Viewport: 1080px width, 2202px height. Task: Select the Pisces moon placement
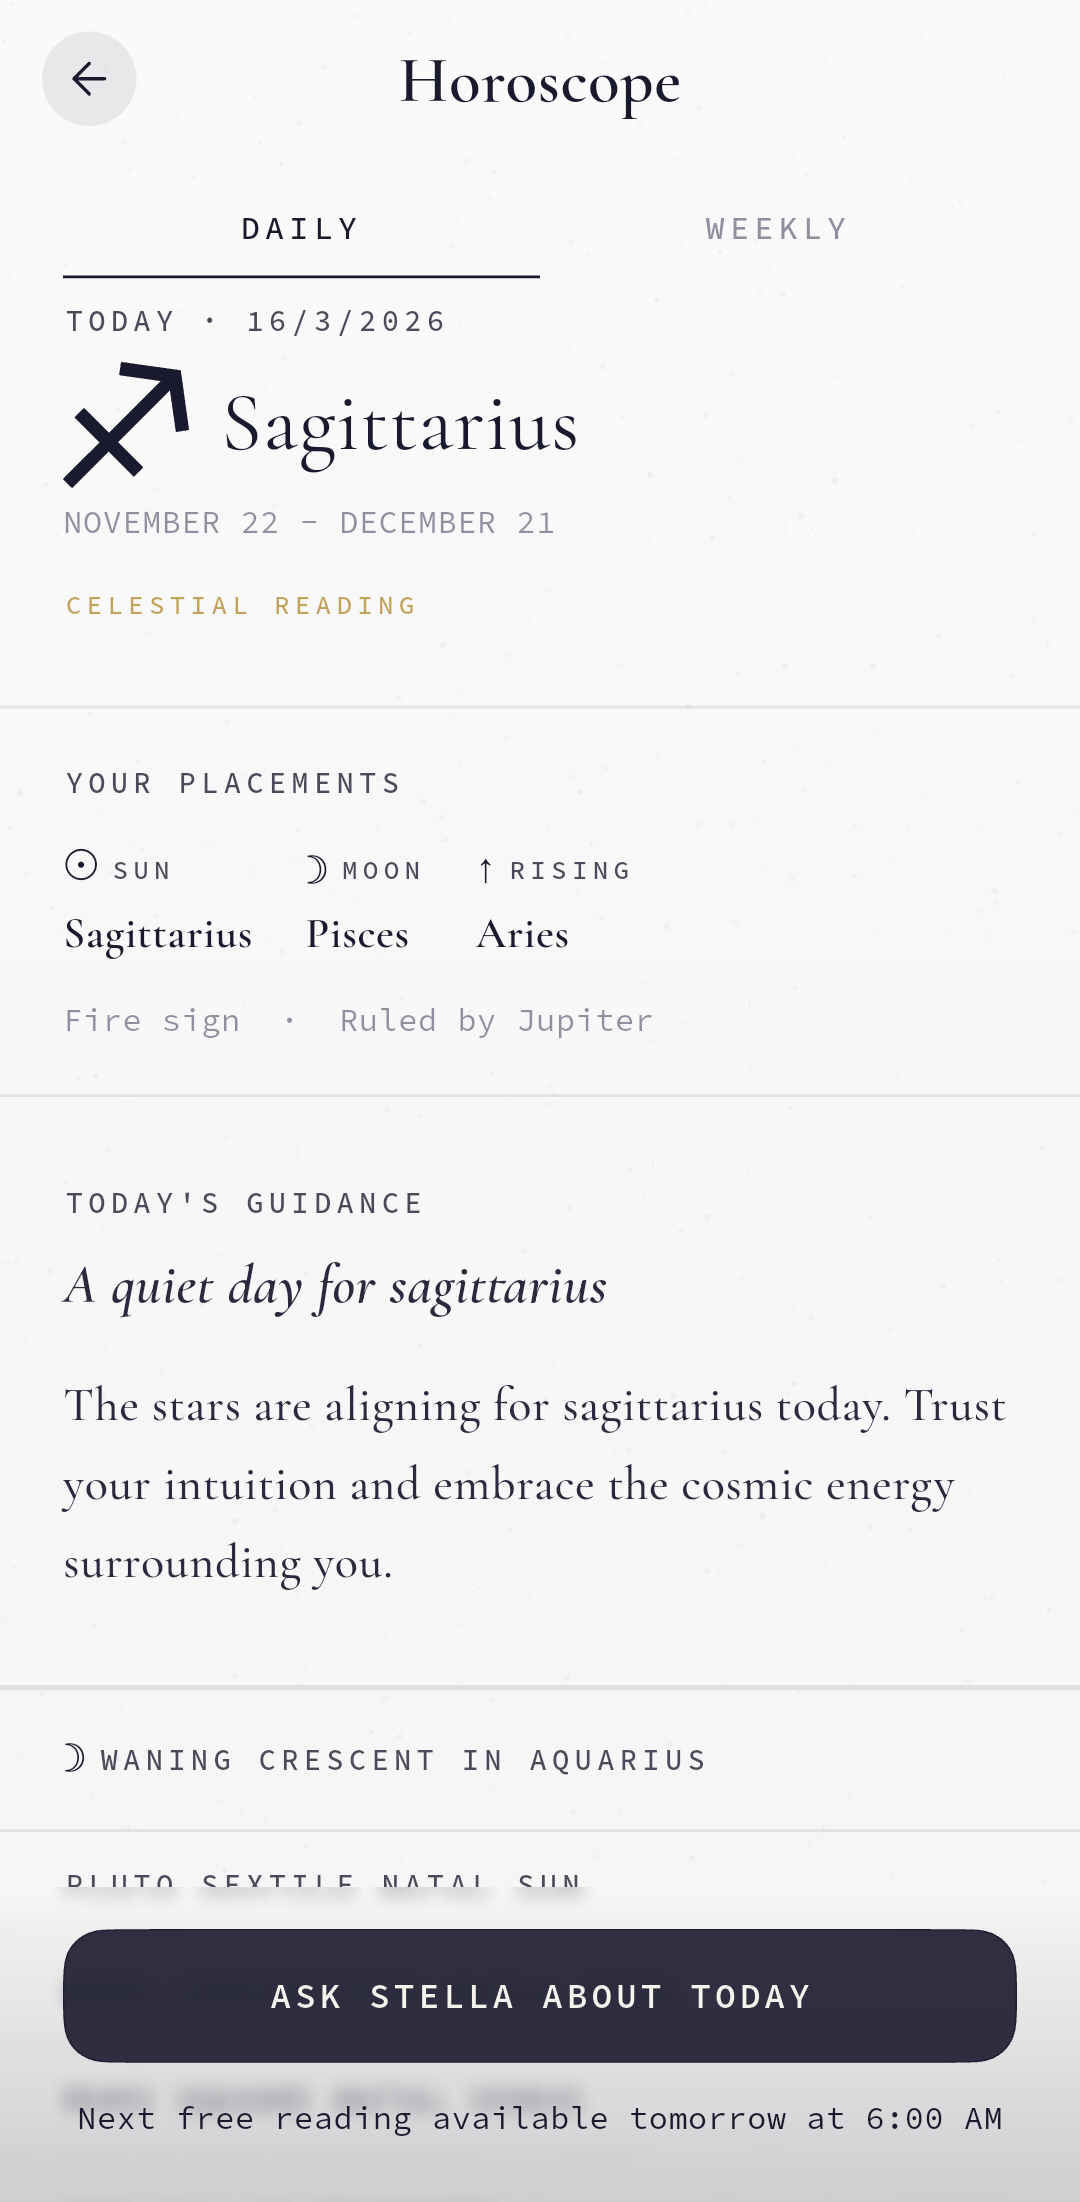358,935
